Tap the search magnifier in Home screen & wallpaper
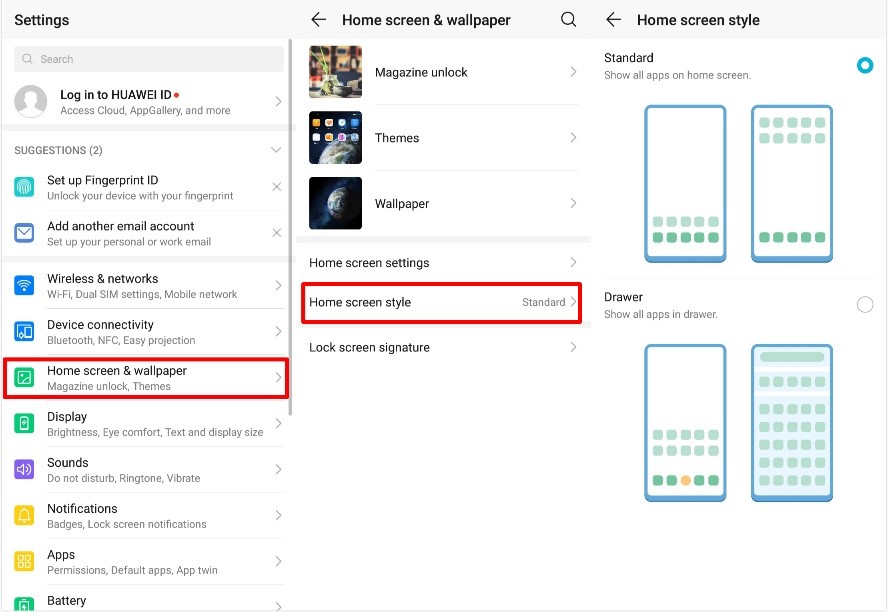This screenshot has width=888, height=612. [x=568, y=19]
